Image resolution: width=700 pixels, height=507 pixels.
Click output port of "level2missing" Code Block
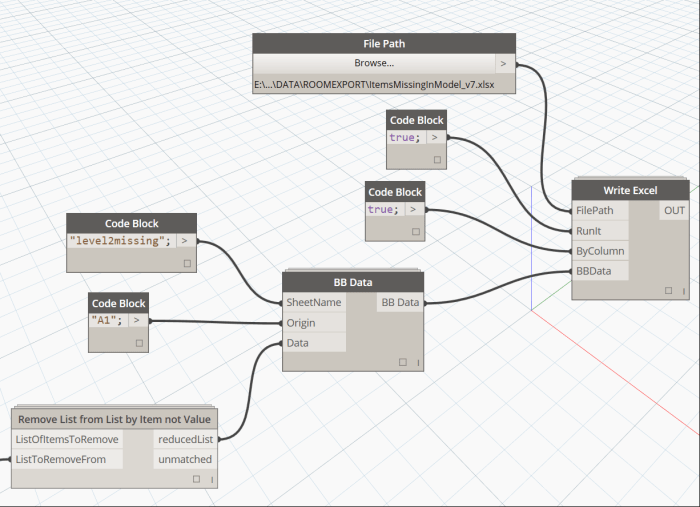point(187,241)
